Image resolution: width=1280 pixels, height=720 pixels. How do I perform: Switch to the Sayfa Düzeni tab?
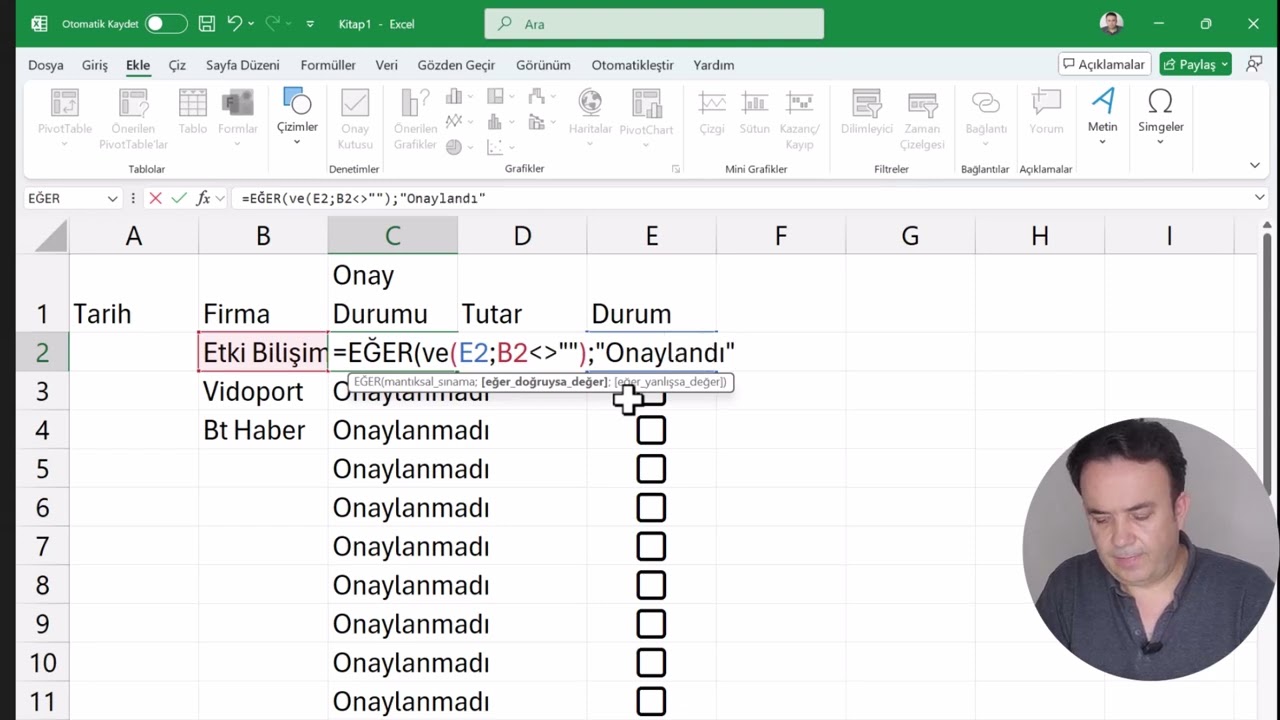click(x=243, y=65)
